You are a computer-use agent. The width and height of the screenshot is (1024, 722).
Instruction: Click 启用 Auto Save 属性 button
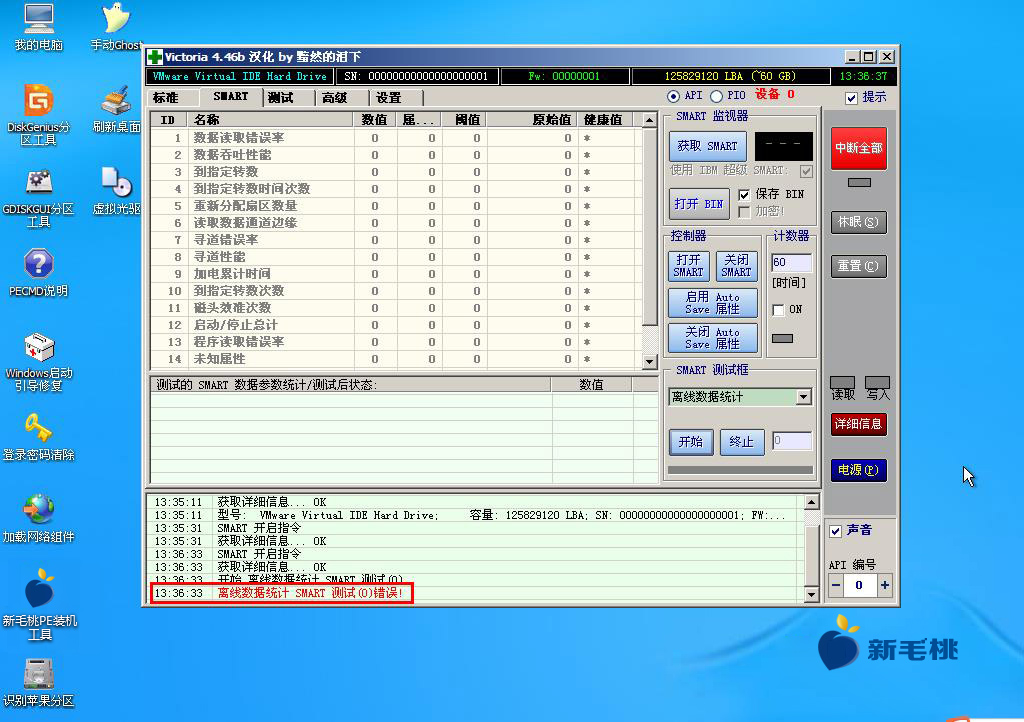click(x=712, y=303)
